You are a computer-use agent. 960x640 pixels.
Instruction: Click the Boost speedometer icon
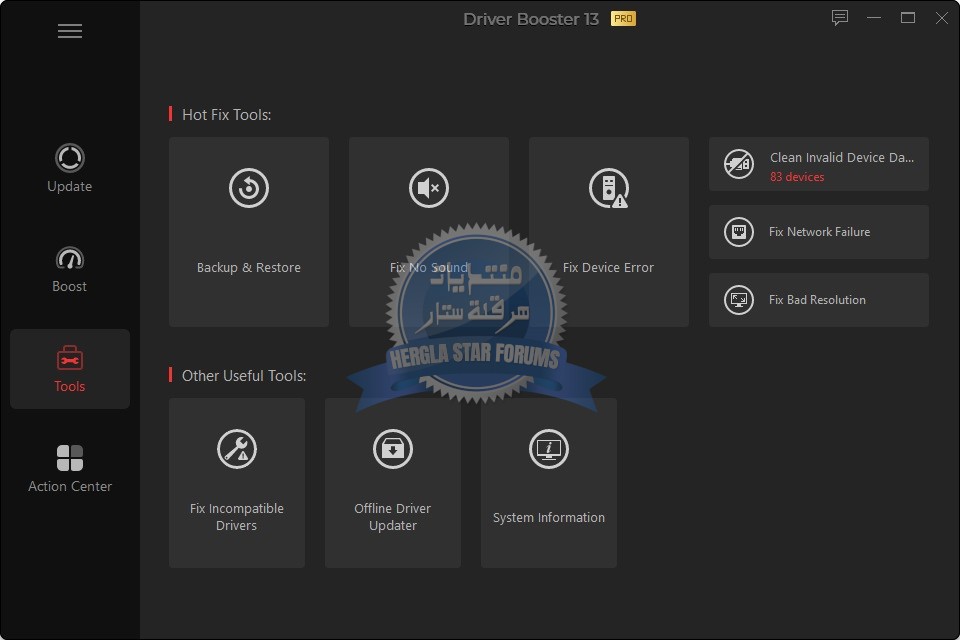tap(70, 258)
